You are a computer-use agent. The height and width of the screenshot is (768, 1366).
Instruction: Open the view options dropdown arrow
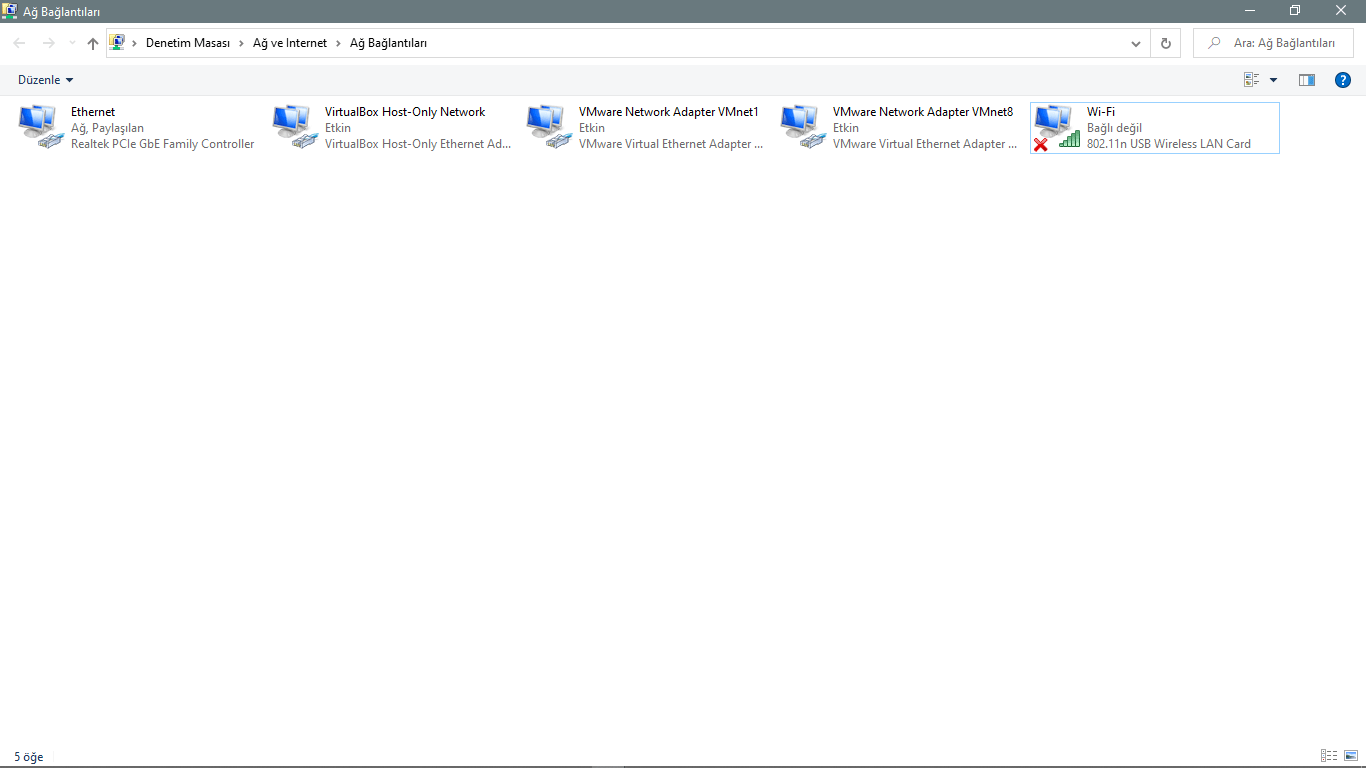1273,80
